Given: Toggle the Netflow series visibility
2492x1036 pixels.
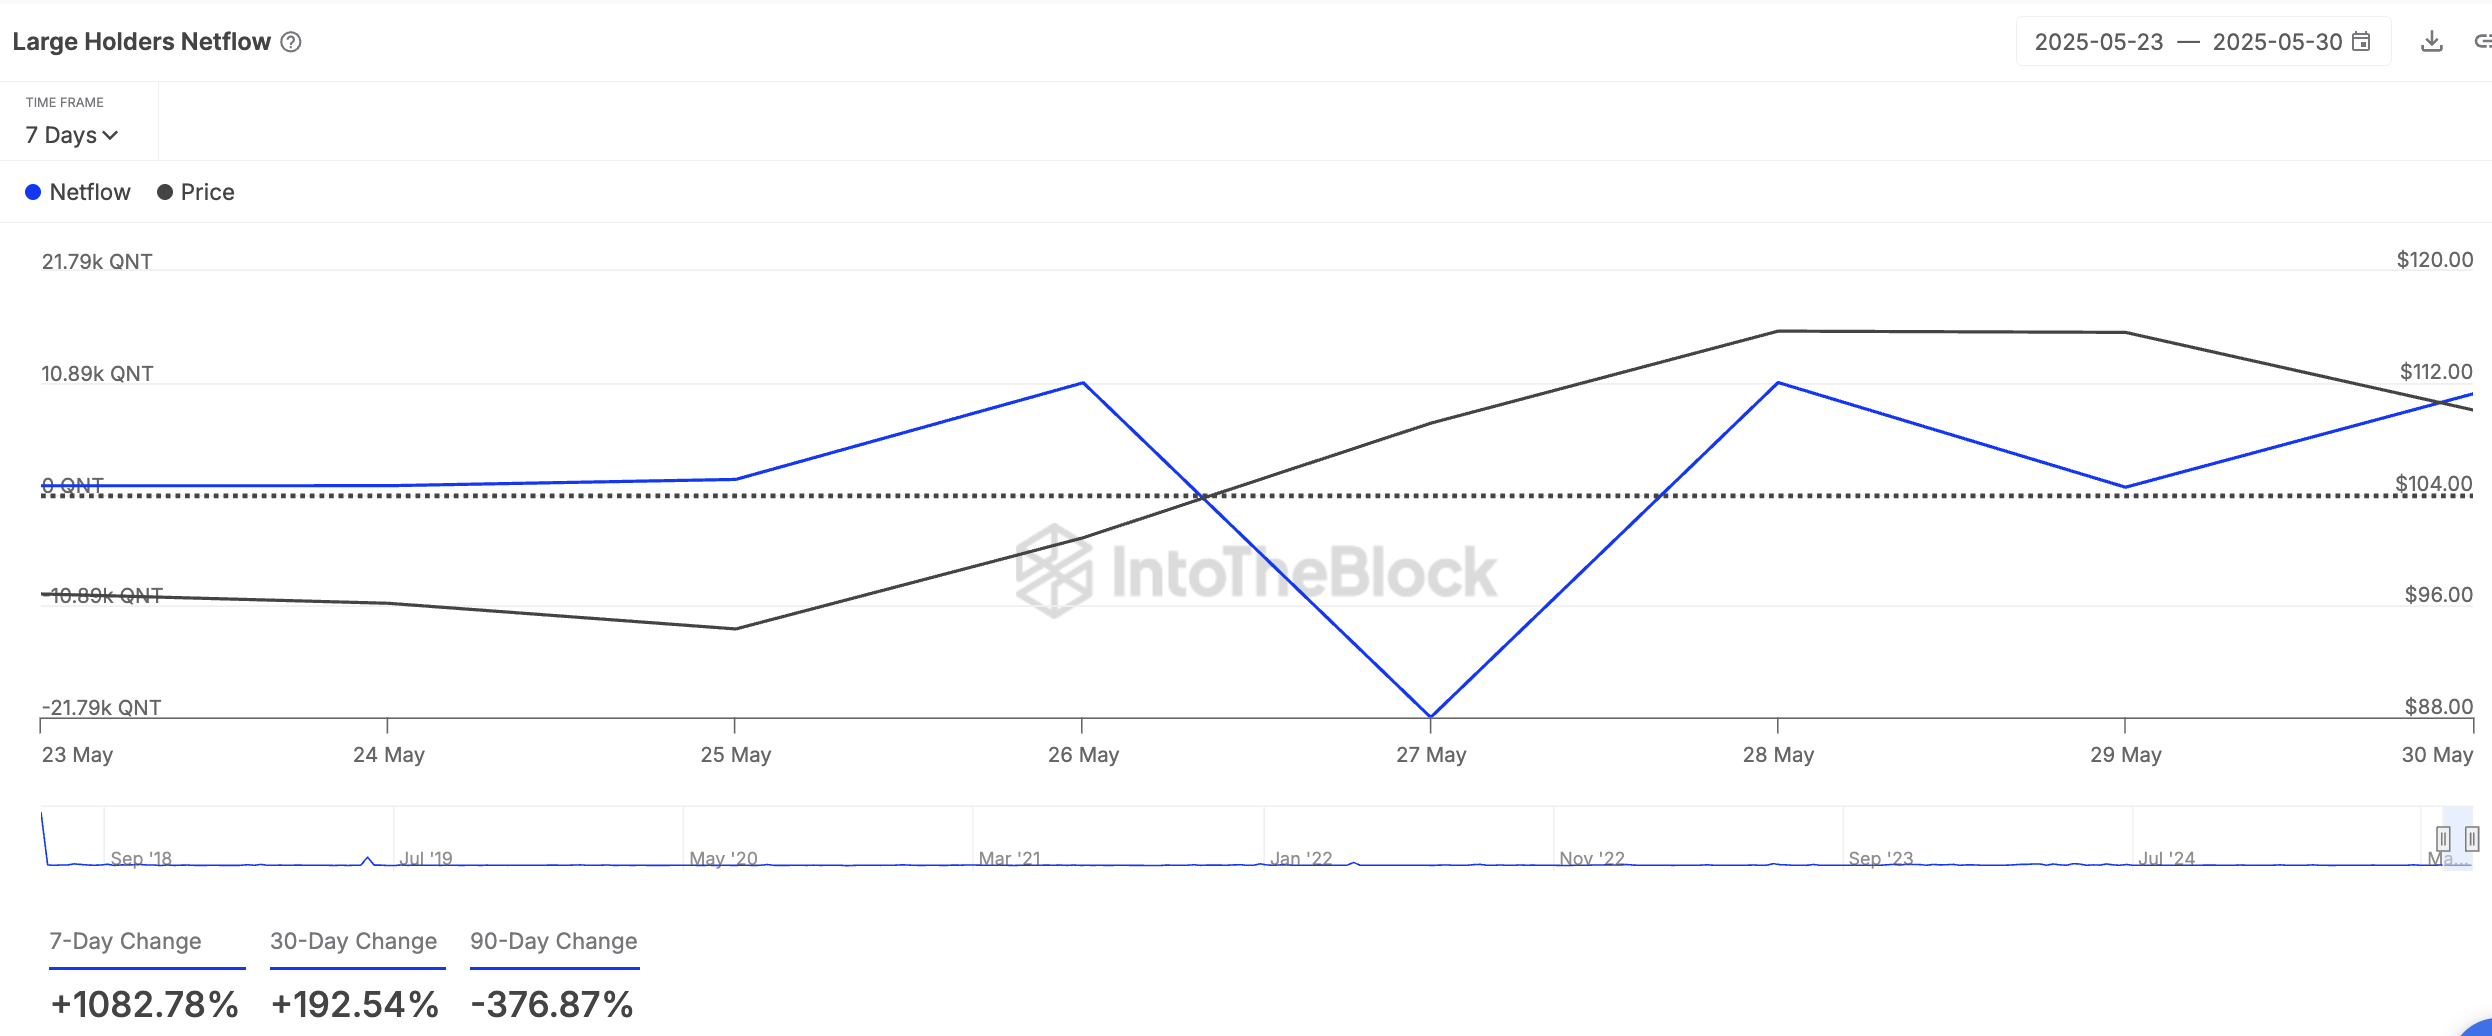Looking at the screenshot, I should pos(88,191).
